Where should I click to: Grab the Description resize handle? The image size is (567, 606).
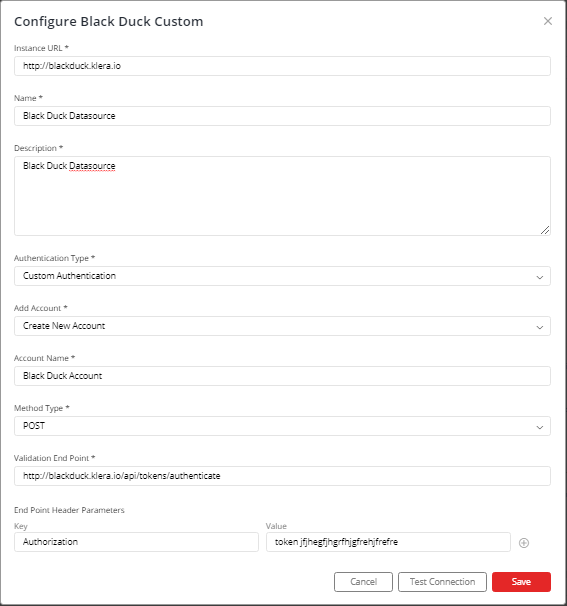[x=545, y=230]
